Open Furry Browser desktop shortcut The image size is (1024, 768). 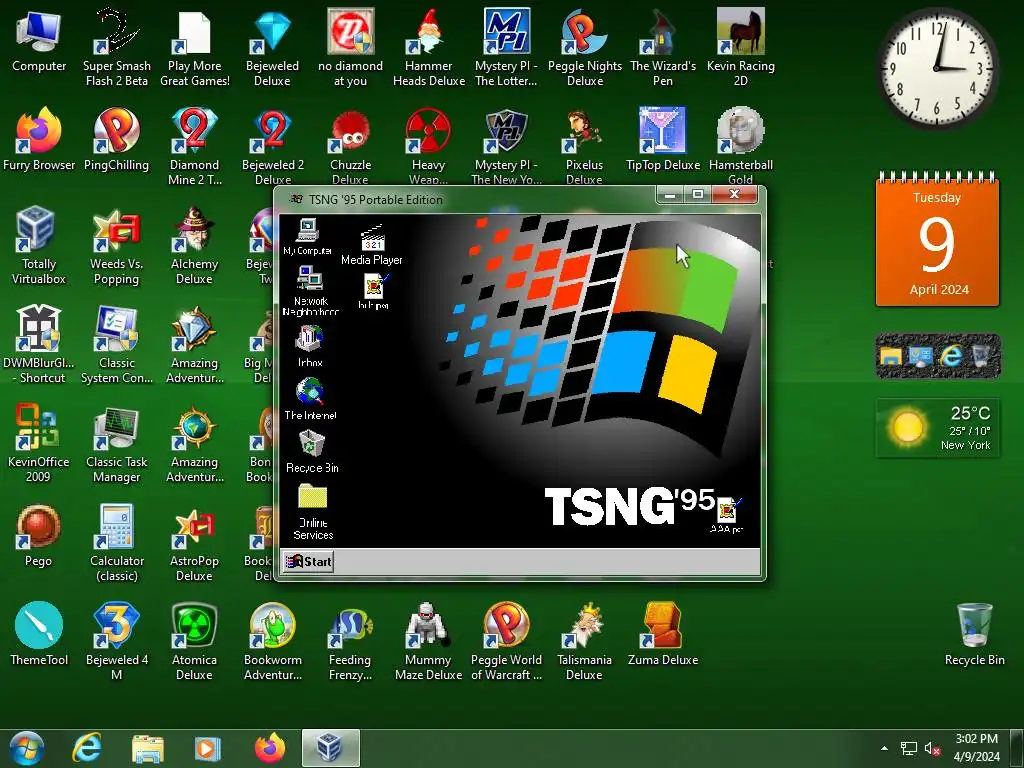39,140
